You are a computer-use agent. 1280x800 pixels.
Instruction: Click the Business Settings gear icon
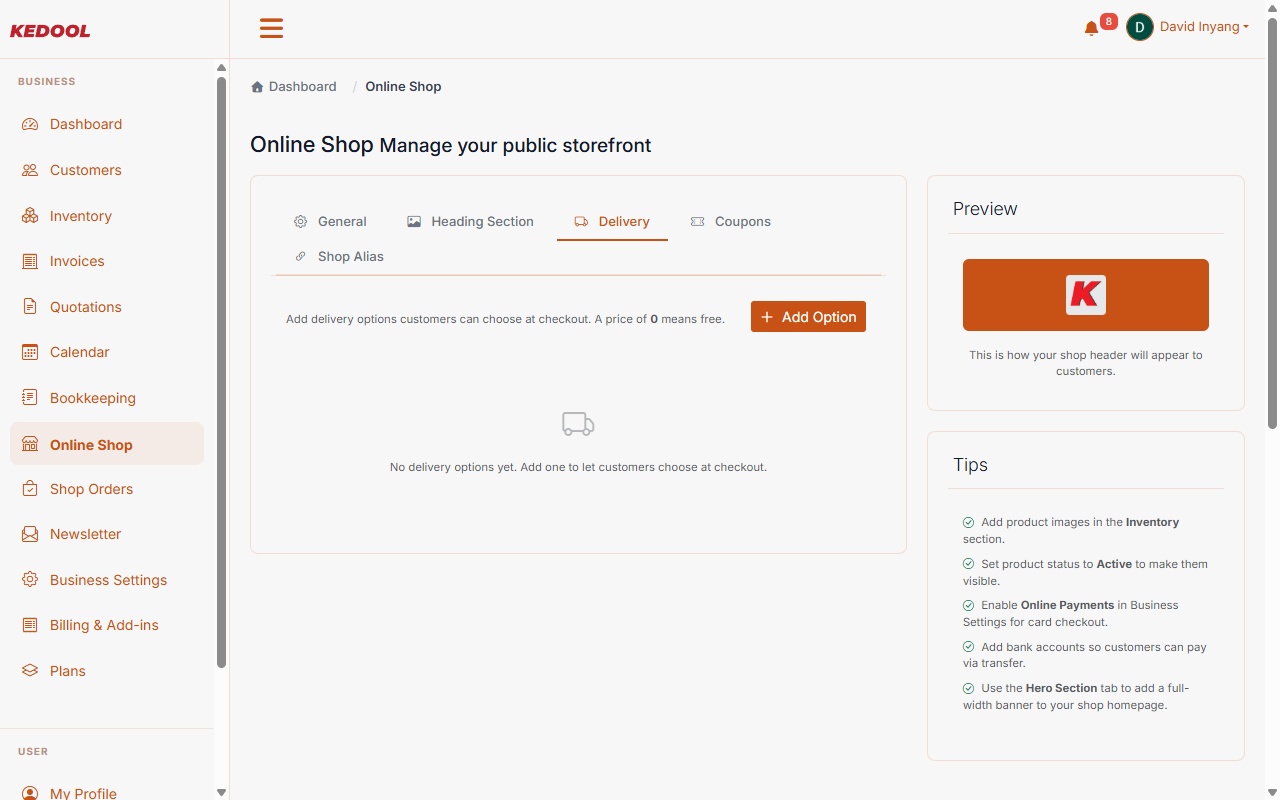coord(30,580)
